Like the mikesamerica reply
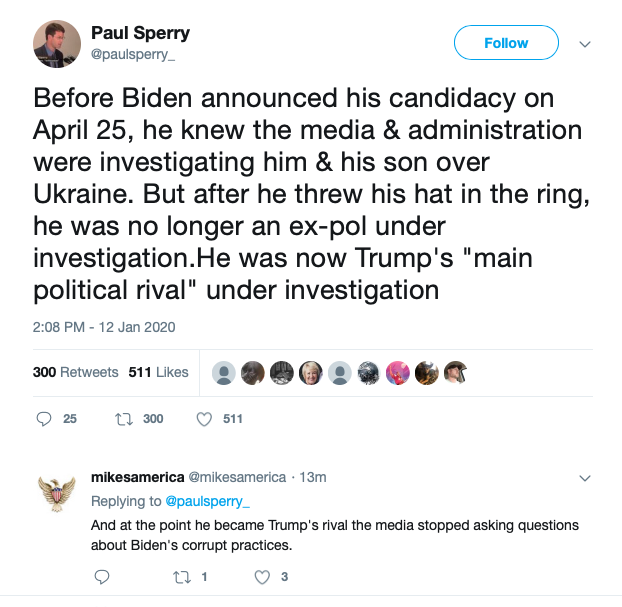This screenshot has width=622, height=607. tap(262, 576)
